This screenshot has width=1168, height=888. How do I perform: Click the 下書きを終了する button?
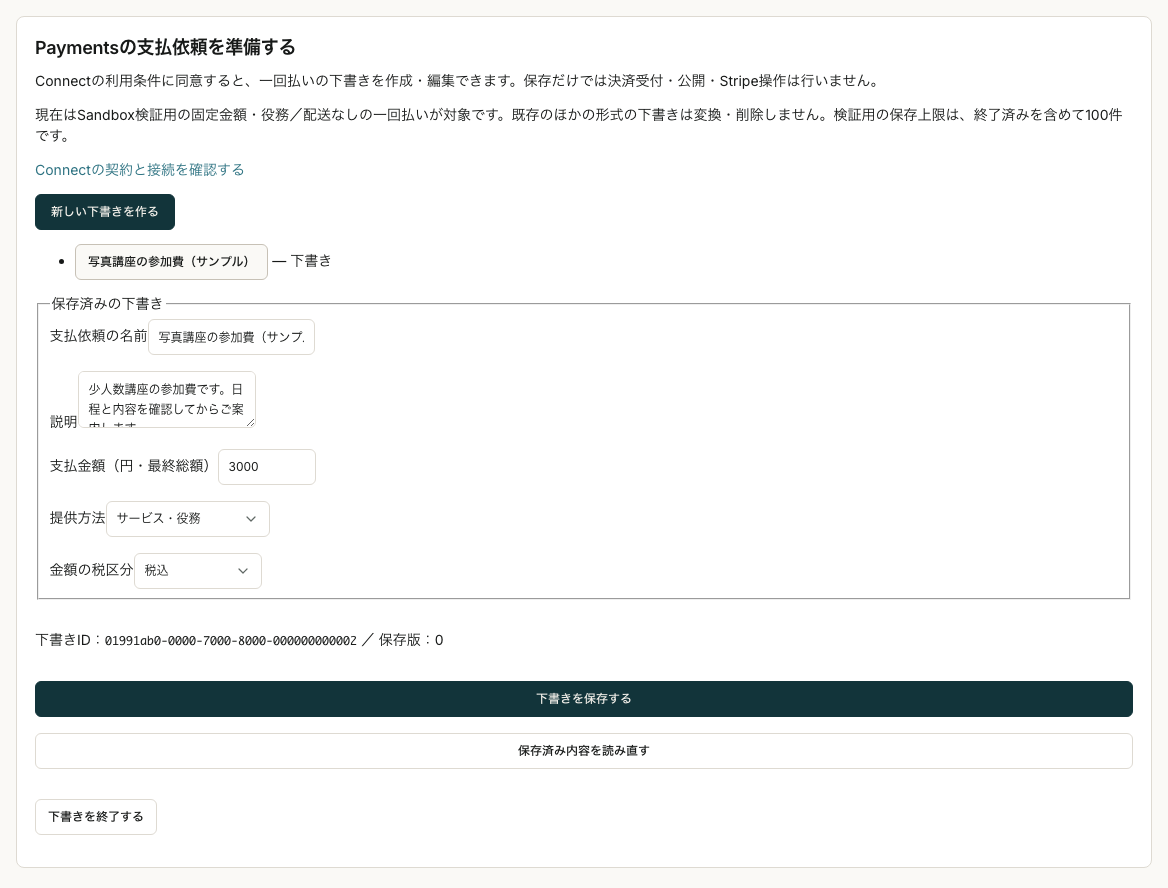96,817
